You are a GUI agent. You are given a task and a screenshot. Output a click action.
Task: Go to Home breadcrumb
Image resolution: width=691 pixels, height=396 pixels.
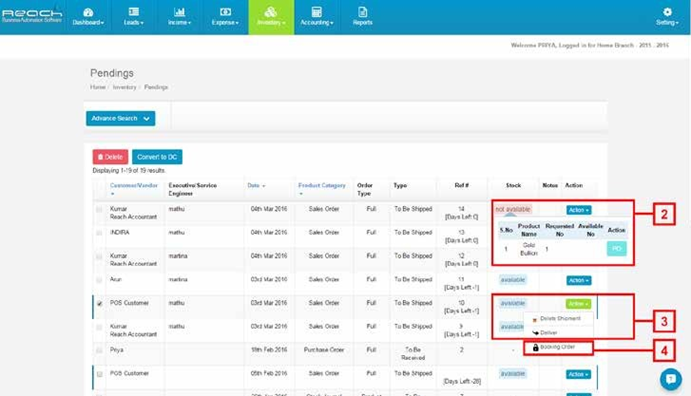[x=97, y=87]
